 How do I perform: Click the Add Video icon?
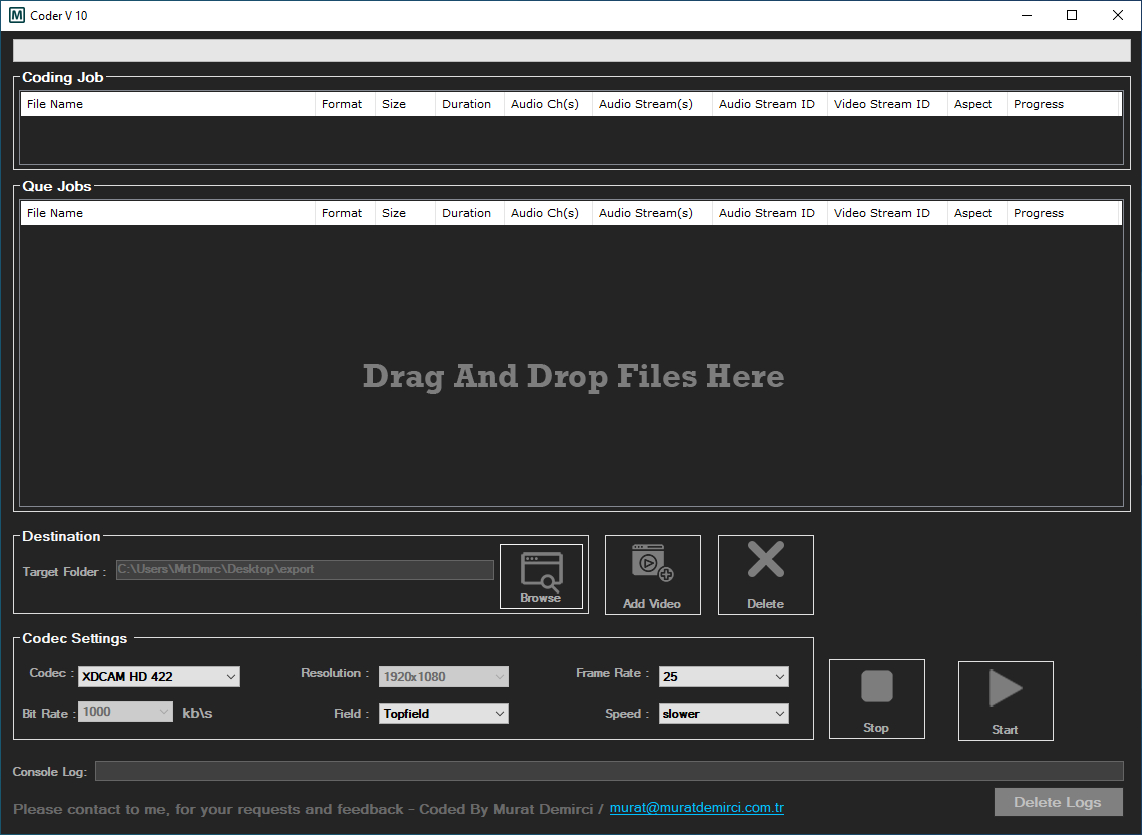coord(652,573)
